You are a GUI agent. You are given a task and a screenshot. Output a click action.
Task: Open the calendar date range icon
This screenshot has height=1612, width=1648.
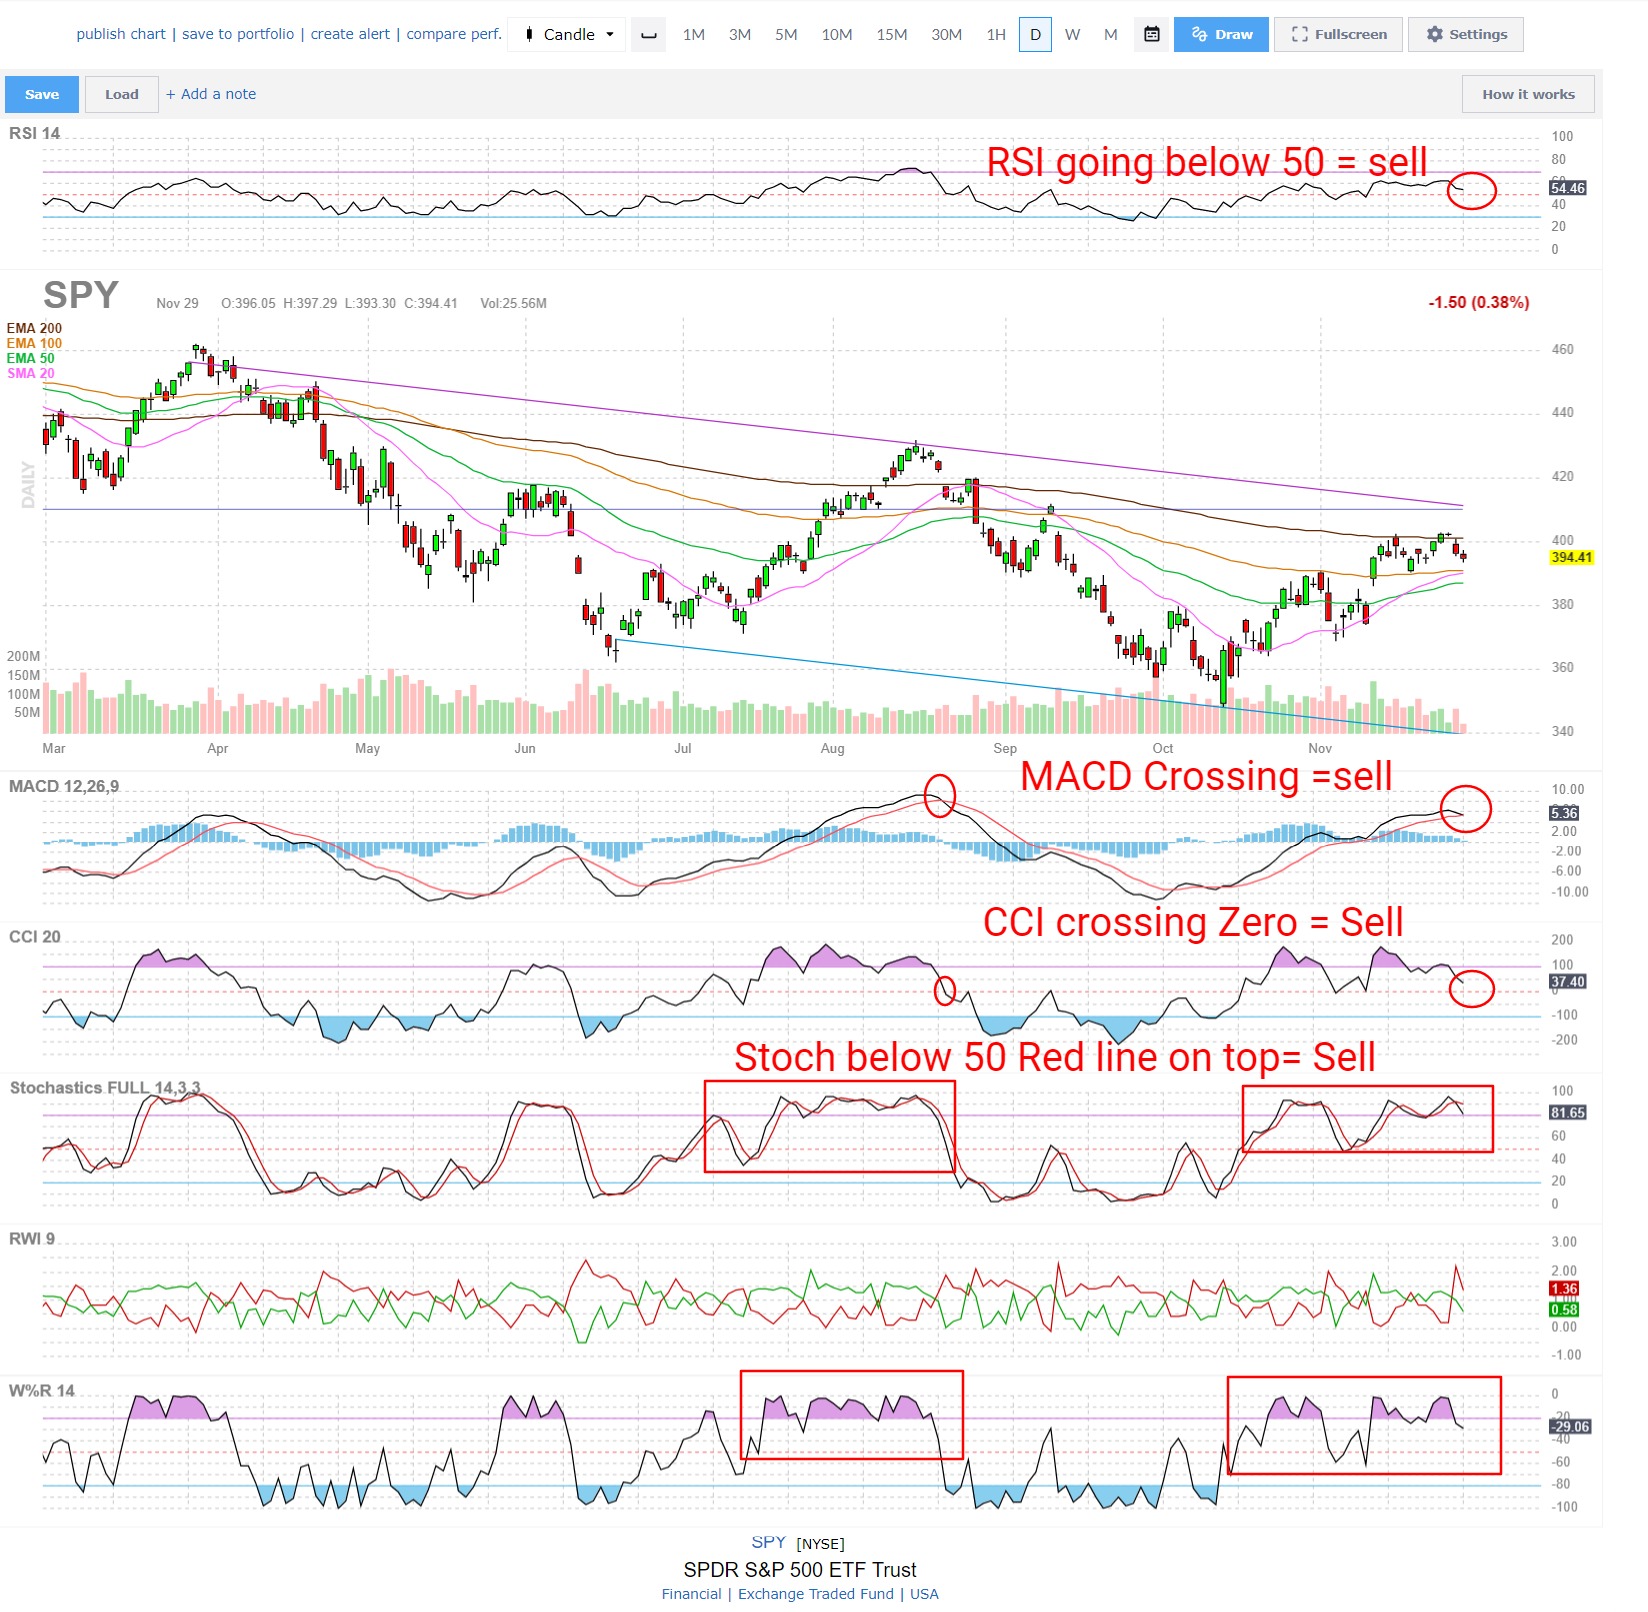1152,34
